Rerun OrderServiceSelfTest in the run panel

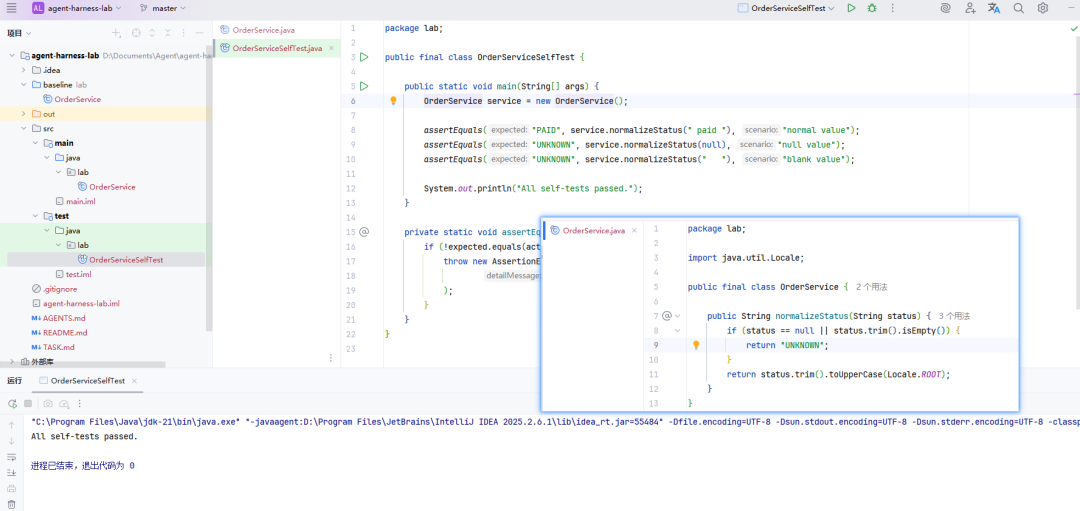(x=12, y=404)
